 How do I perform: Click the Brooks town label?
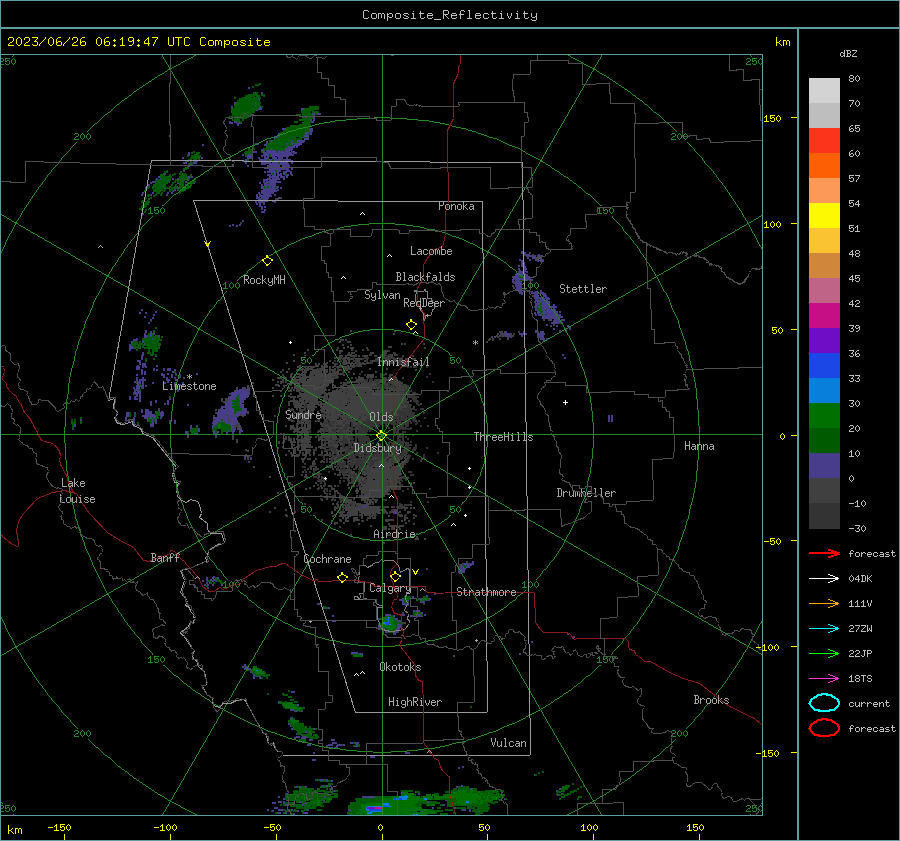coord(711,700)
